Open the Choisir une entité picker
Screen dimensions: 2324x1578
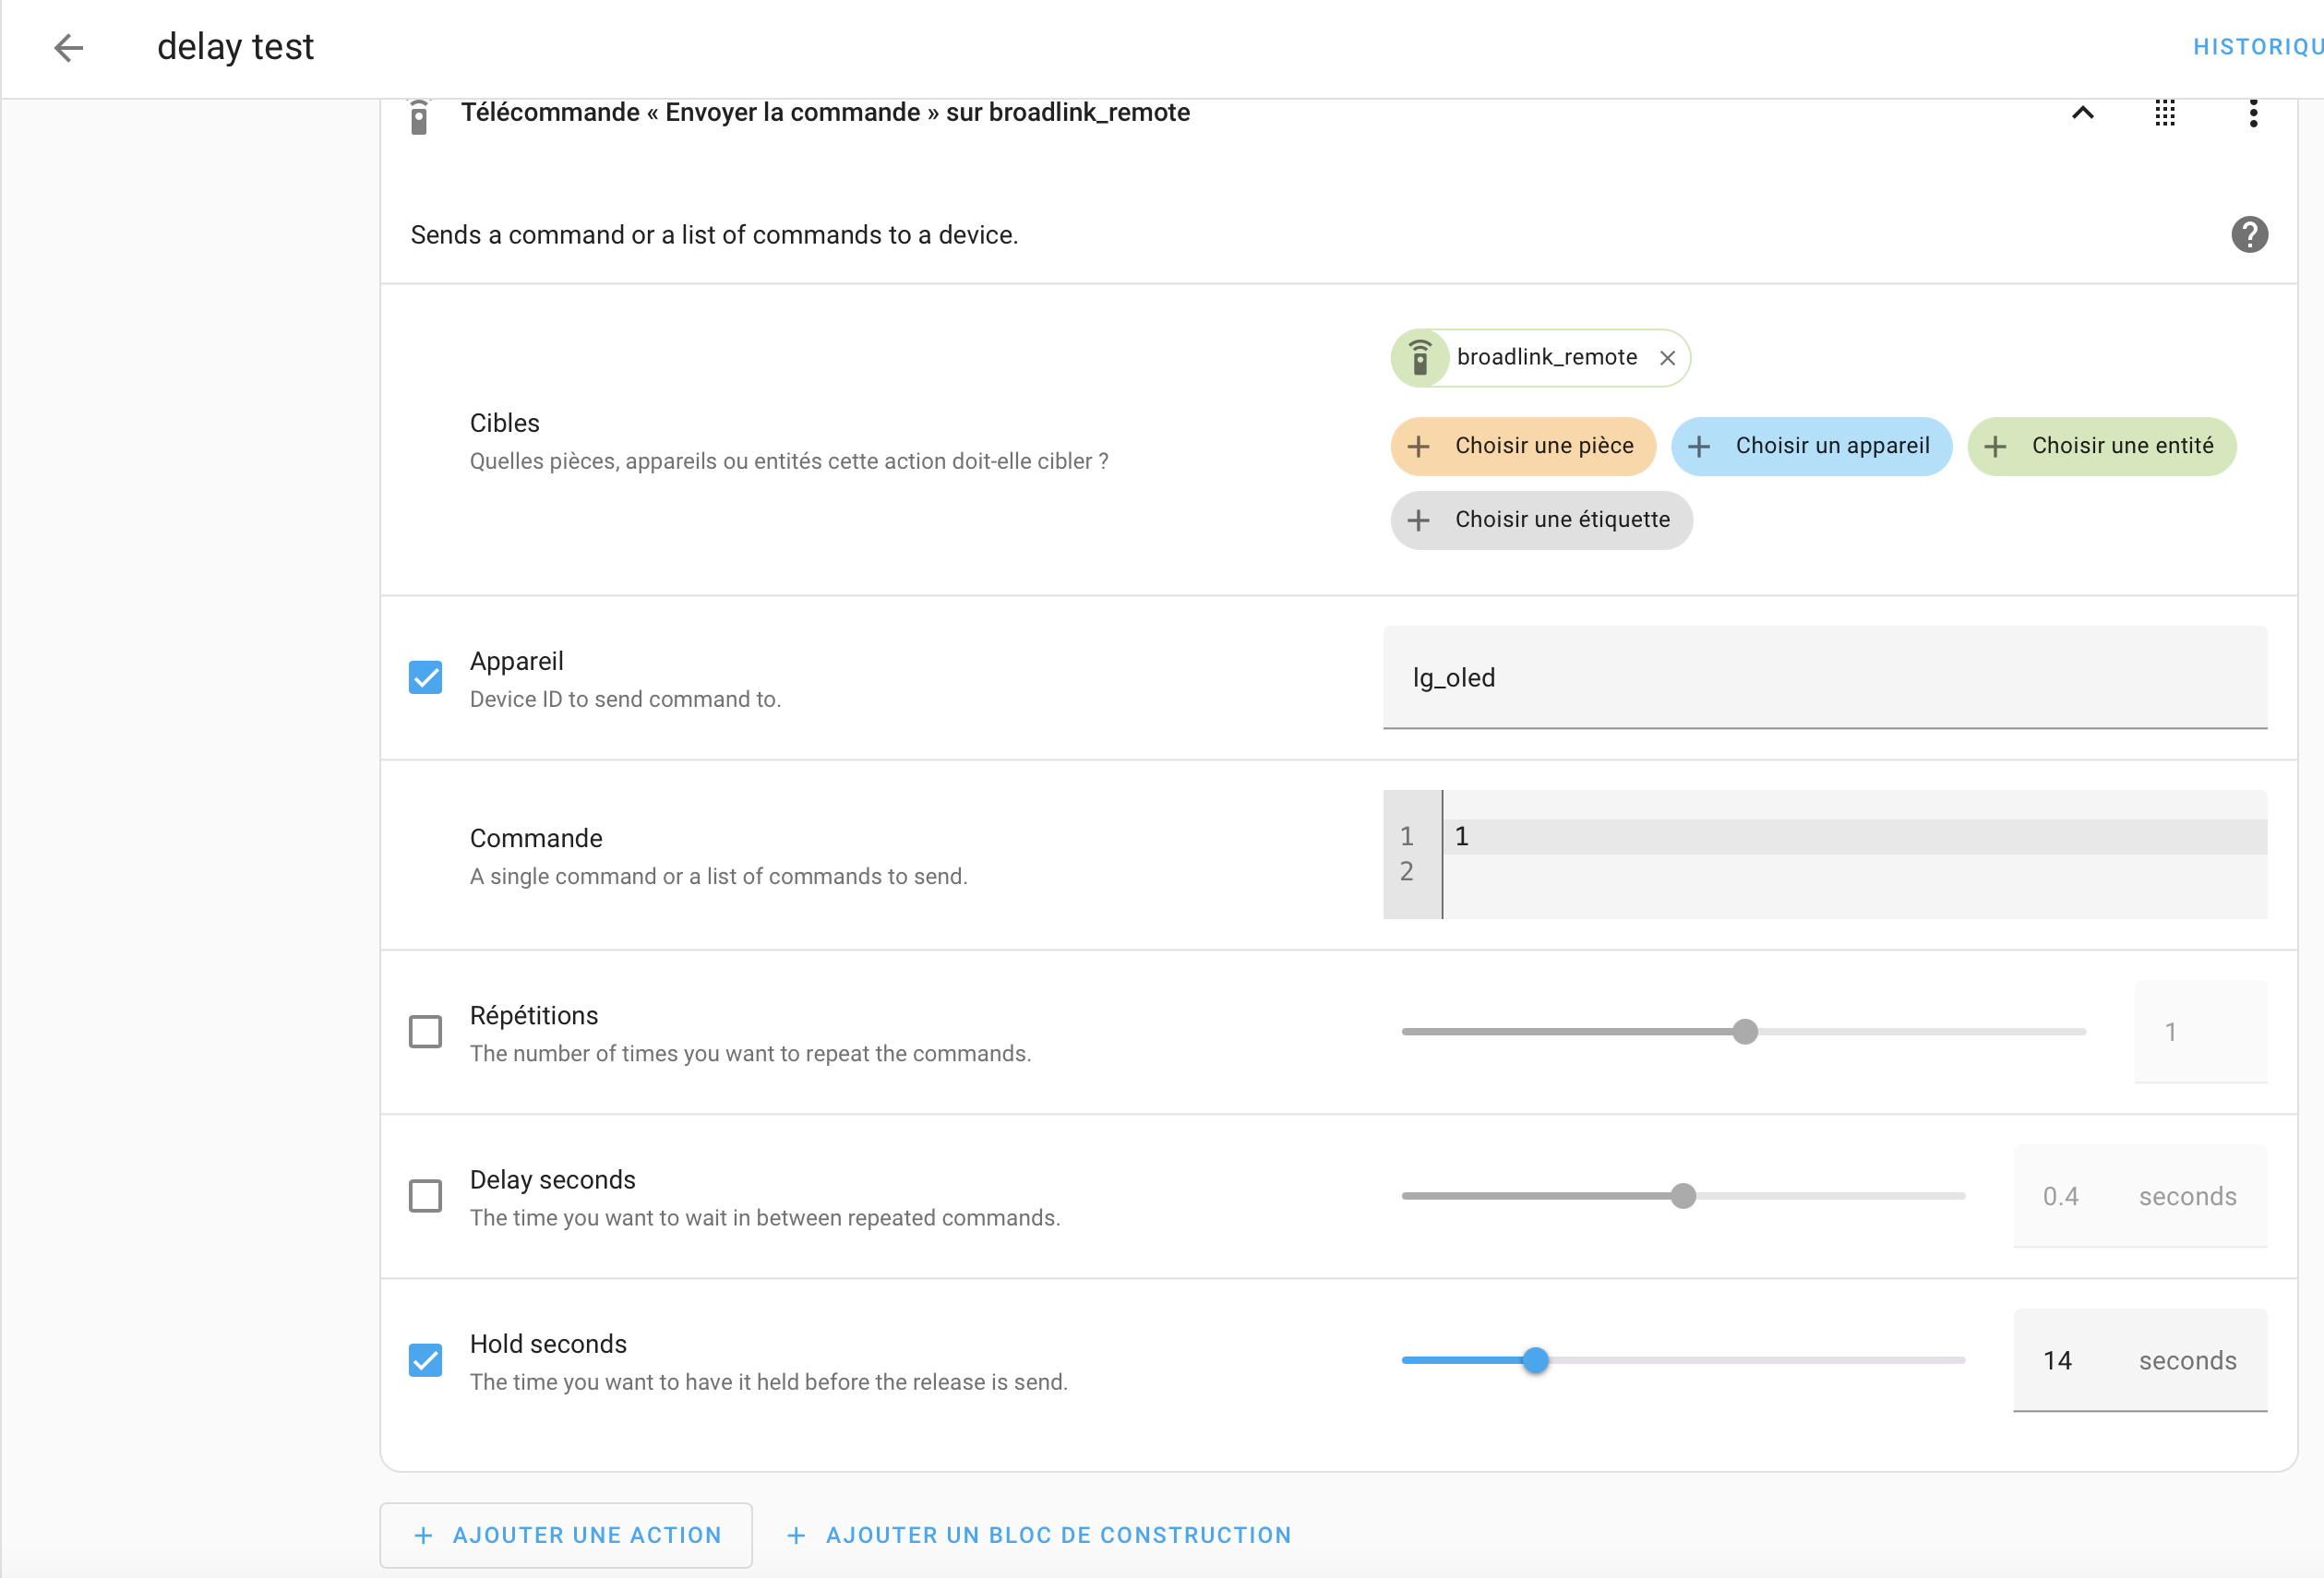coord(2101,446)
